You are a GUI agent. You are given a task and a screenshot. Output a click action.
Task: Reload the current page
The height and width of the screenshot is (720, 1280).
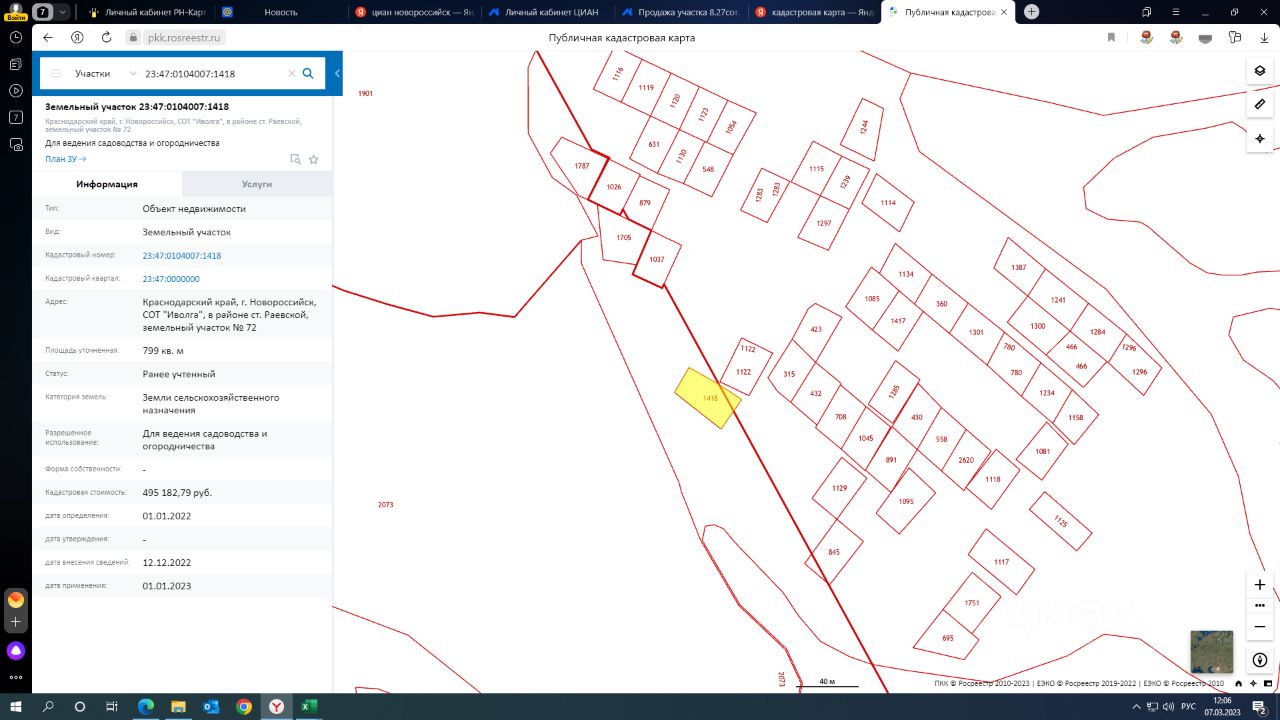(x=106, y=37)
